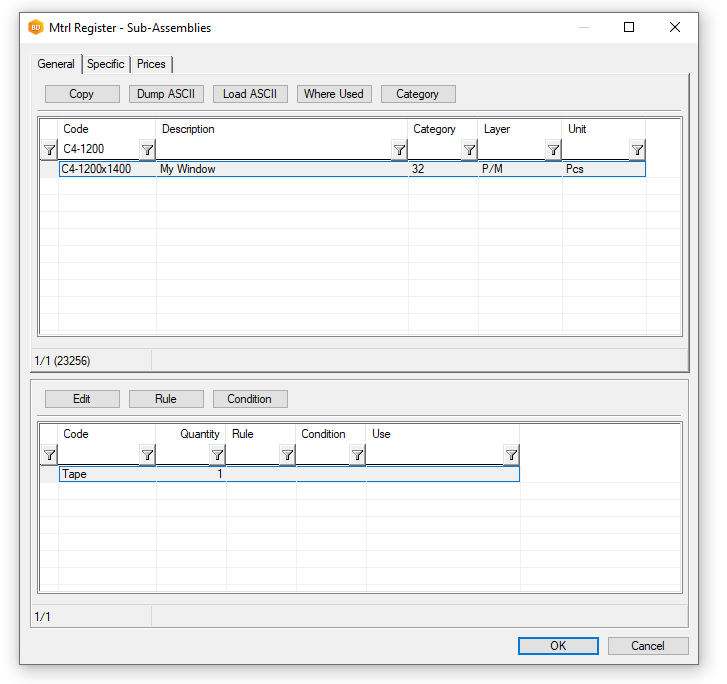Click the Unit column filter icon

(637, 150)
